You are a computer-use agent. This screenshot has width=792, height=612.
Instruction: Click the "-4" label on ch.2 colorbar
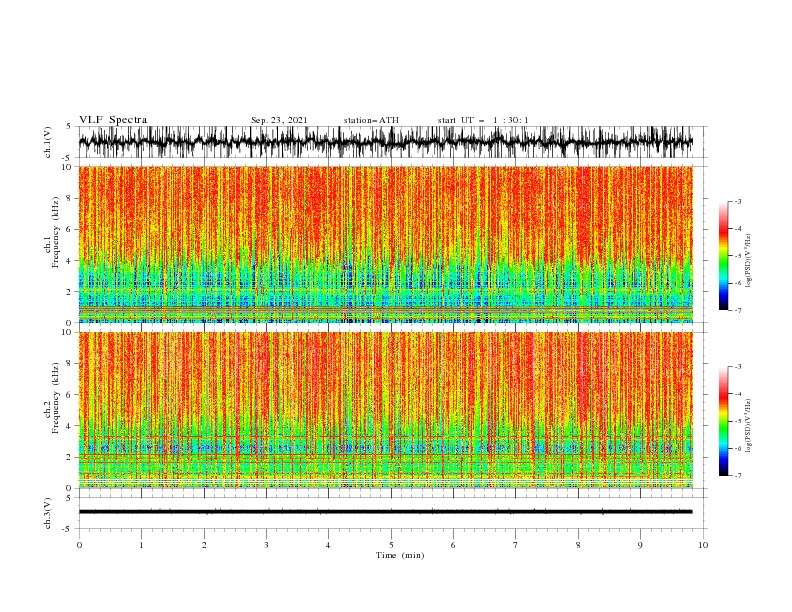(738, 394)
